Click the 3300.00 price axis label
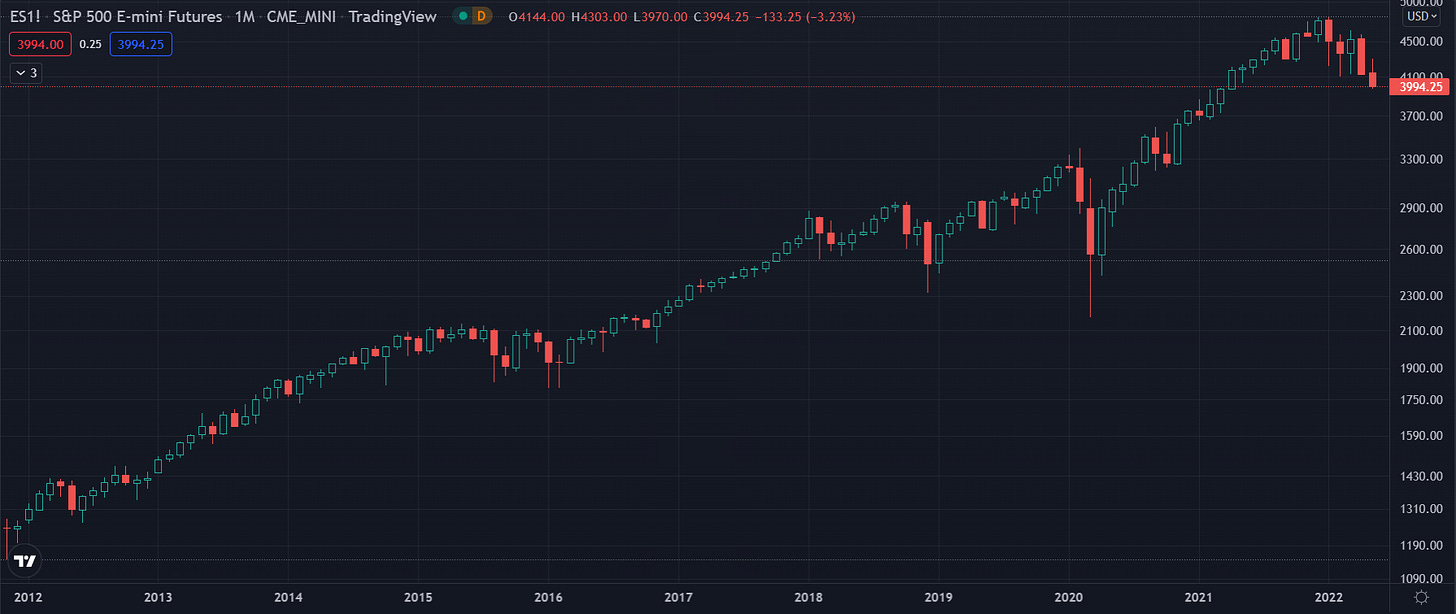The image size is (1456, 614). coord(1420,159)
